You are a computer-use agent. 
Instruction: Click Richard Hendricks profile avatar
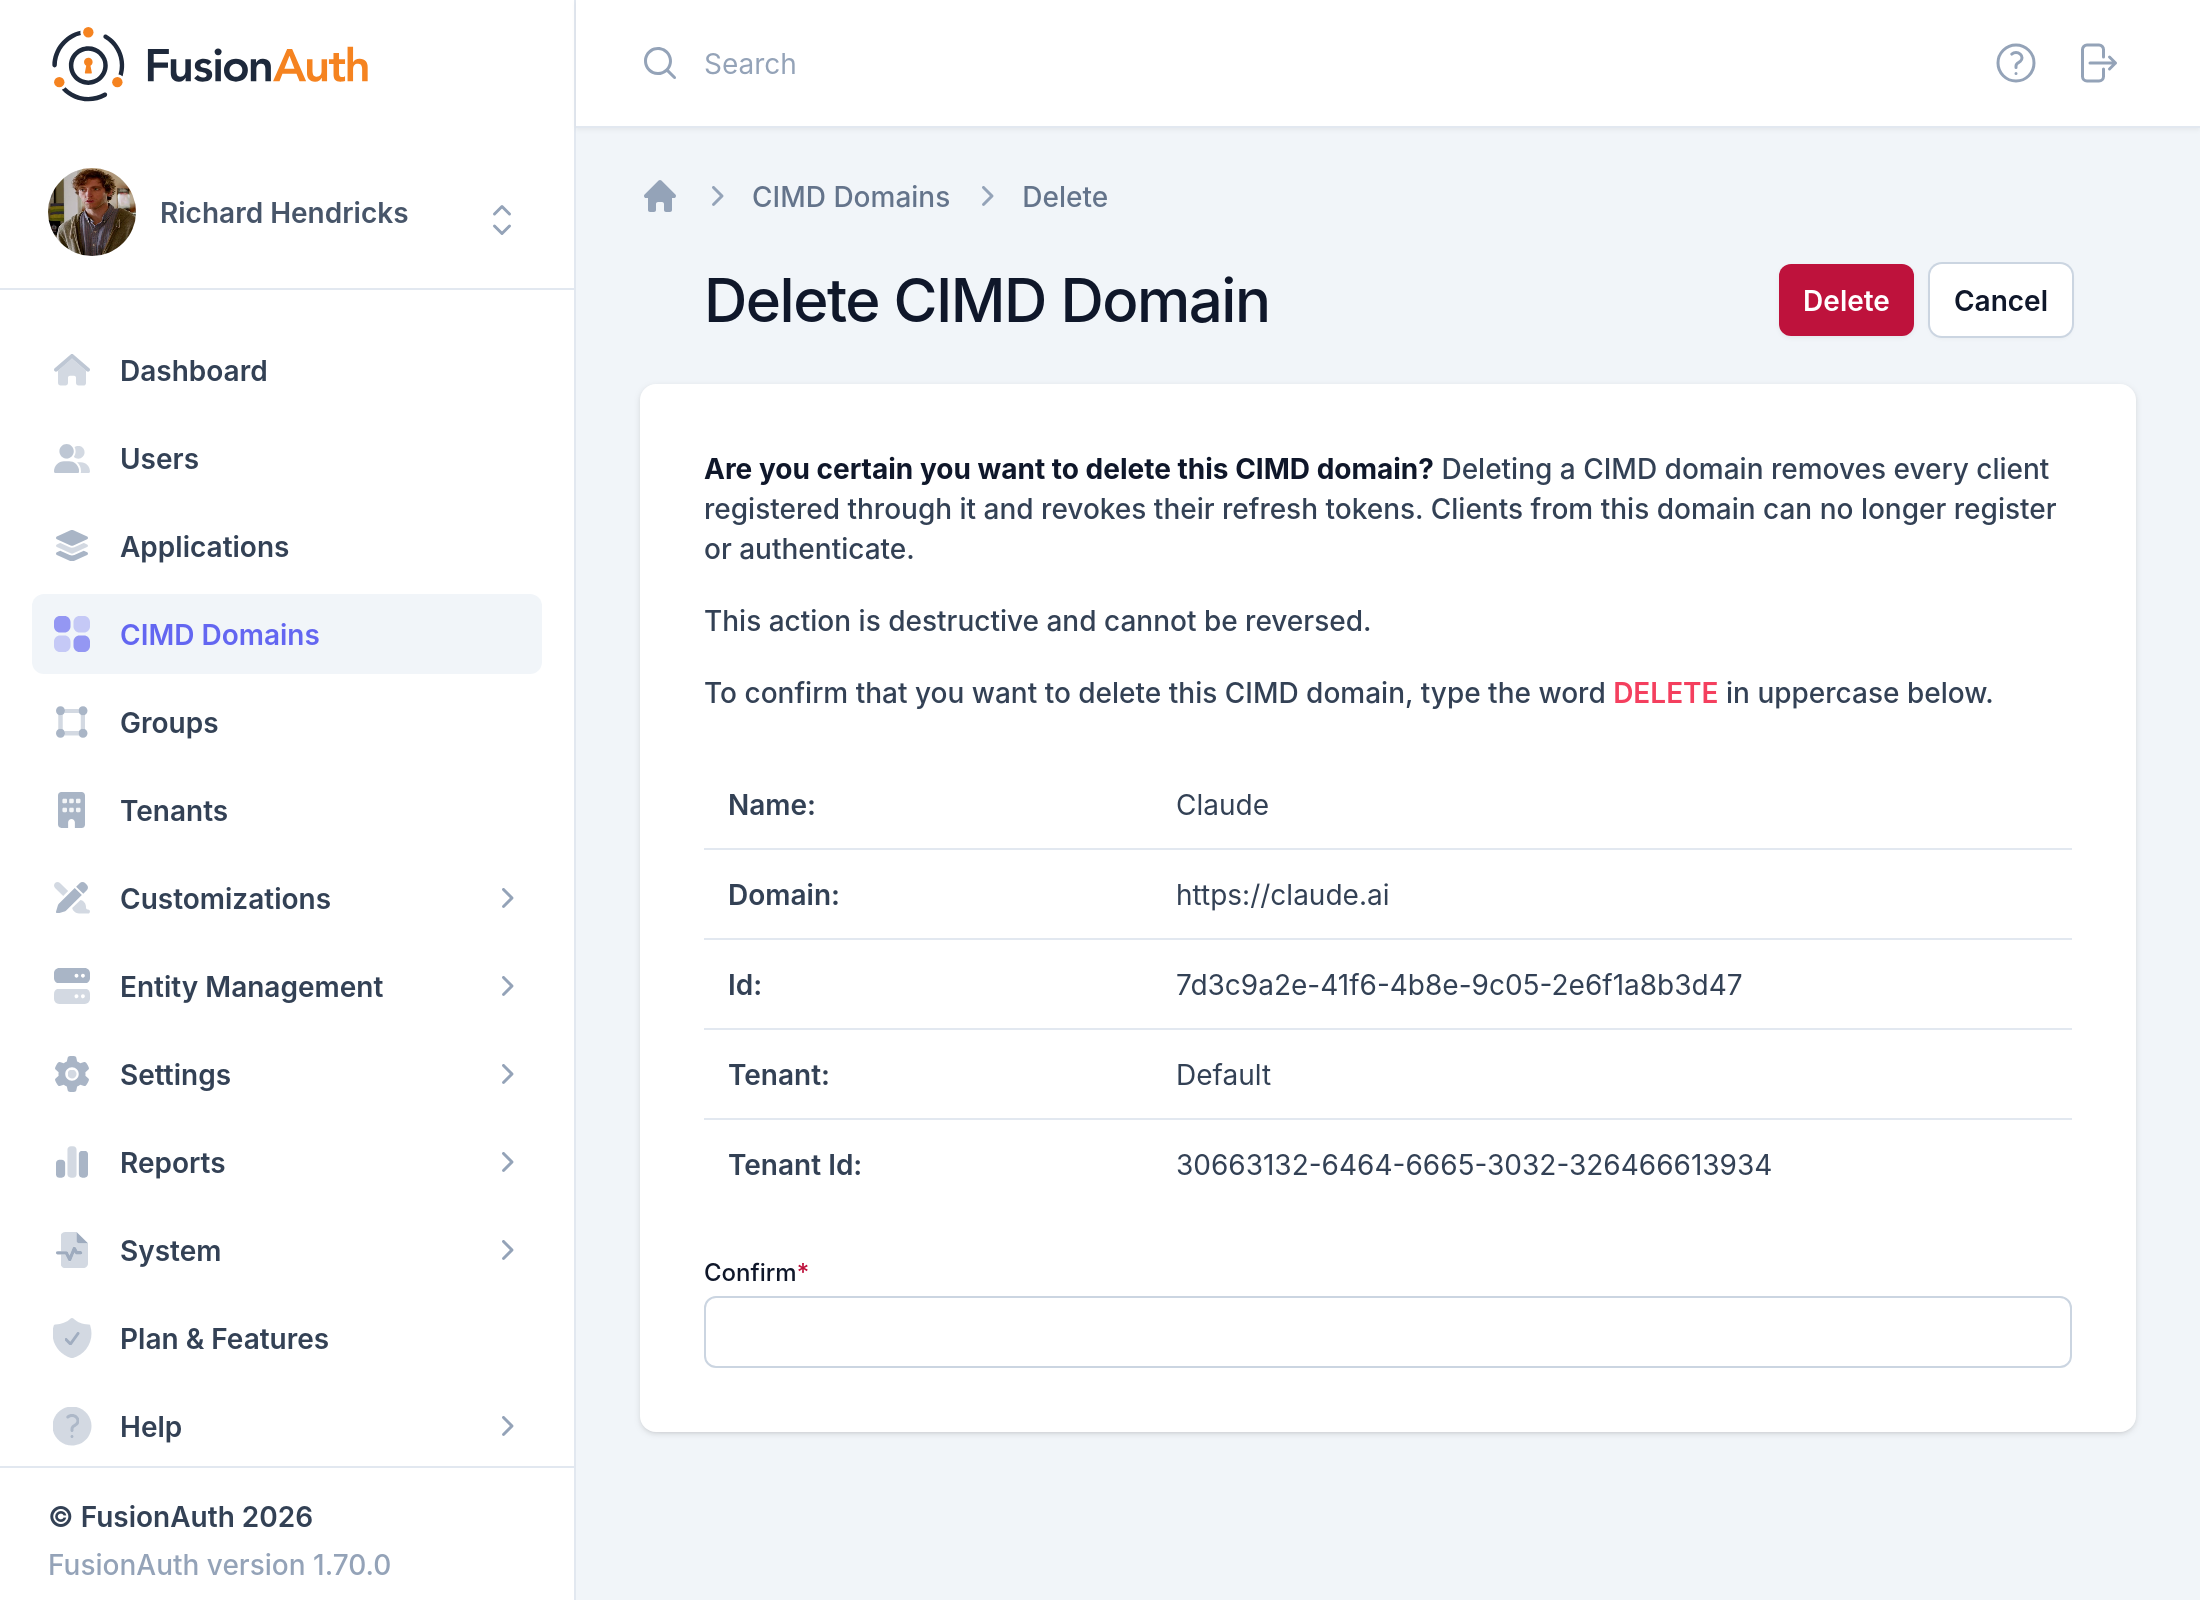(x=92, y=212)
